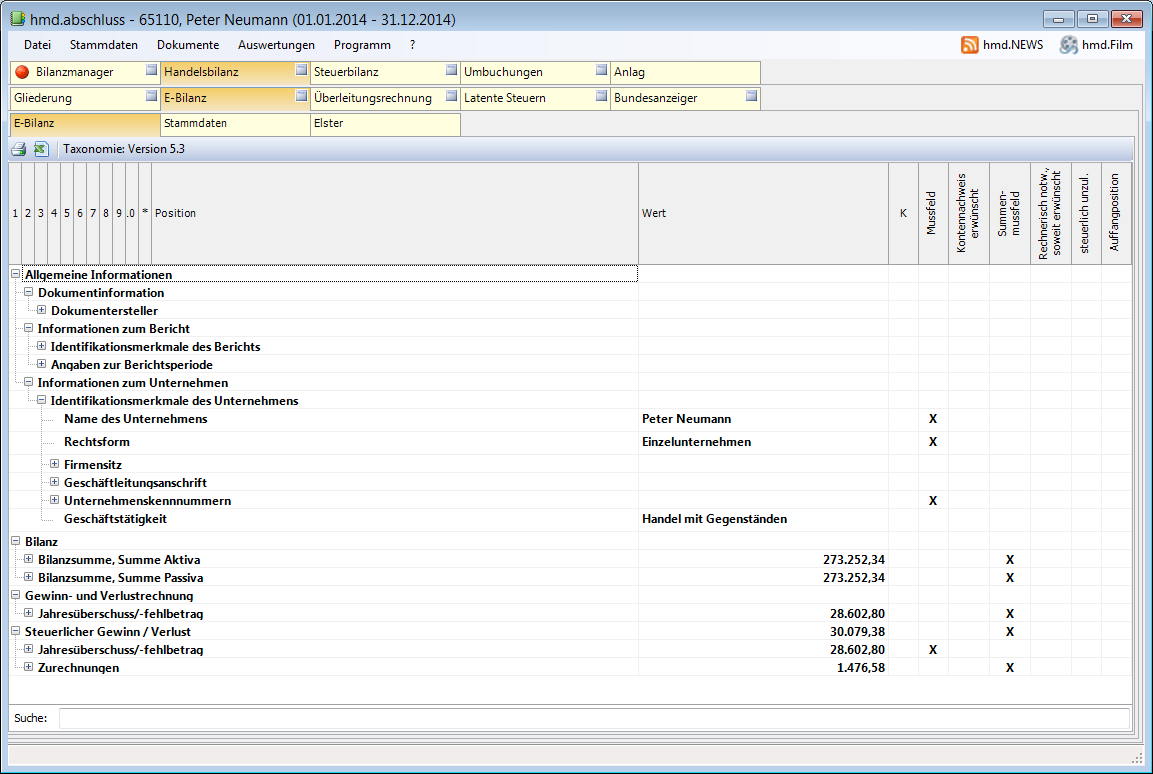1153x774 pixels.
Task: Collapse the Allgemeine Informationen section
Action: click(x=15, y=274)
